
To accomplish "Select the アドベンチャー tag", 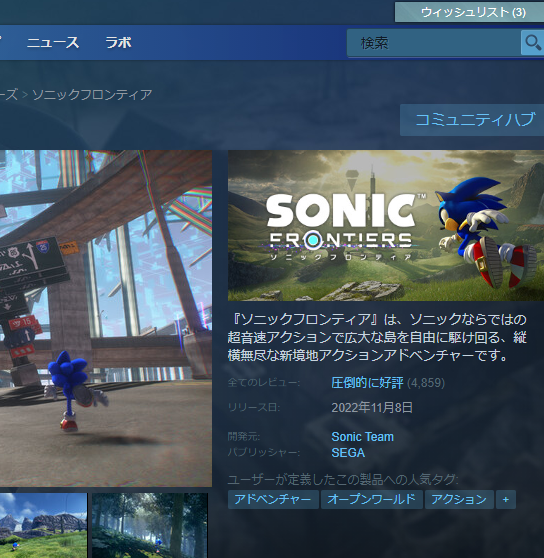I will (x=273, y=499).
